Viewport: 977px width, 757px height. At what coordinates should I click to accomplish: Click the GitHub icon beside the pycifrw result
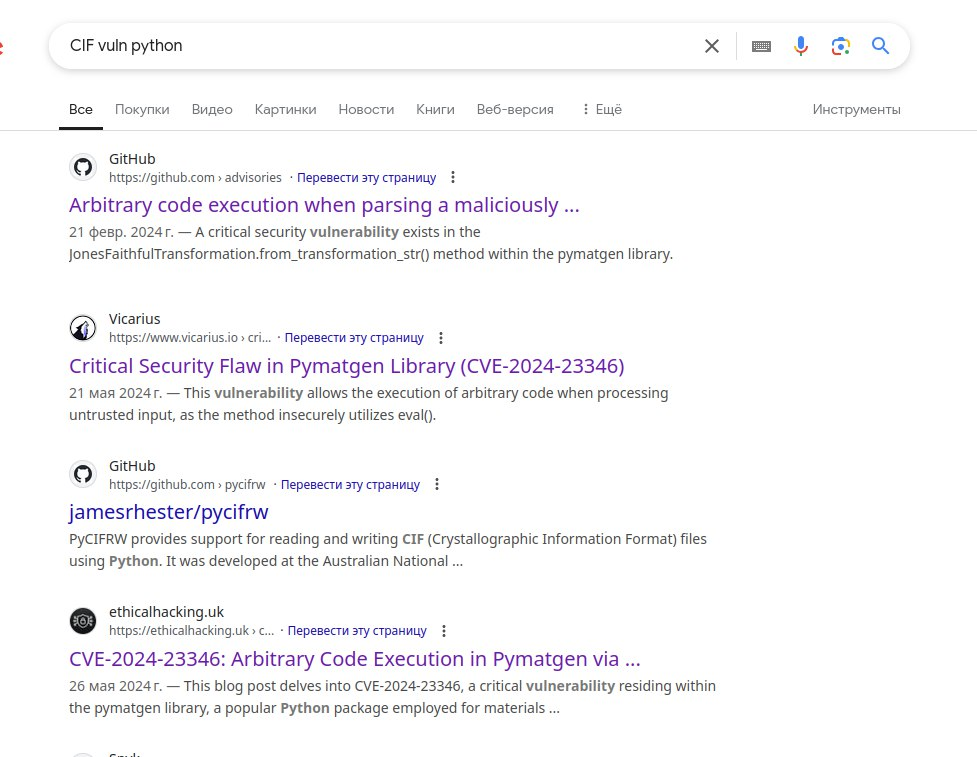coord(83,474)
